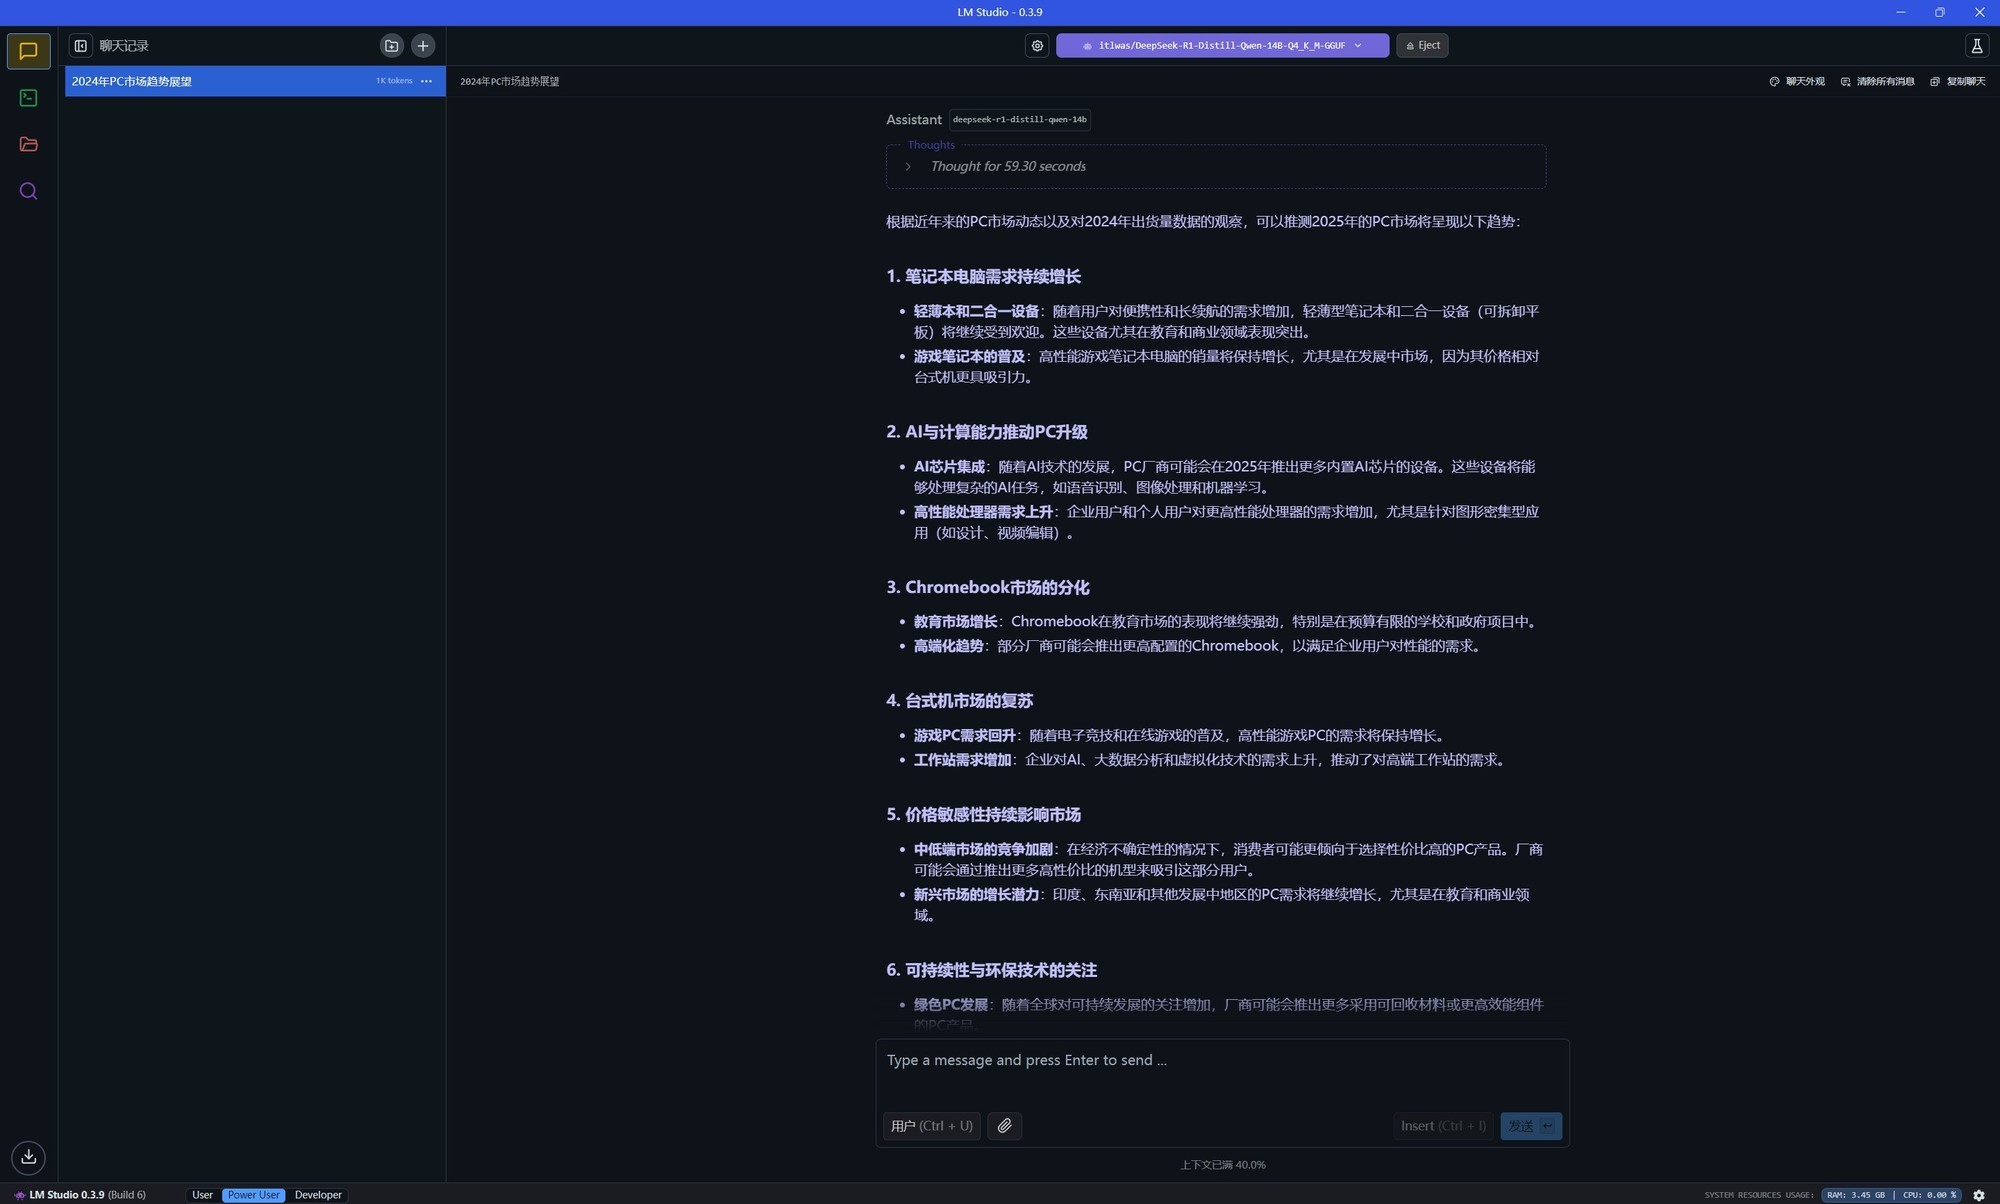This screenshot has height=1204, width=2000.
Task: Open the downloads panel icon
Action: point(28,1157)
